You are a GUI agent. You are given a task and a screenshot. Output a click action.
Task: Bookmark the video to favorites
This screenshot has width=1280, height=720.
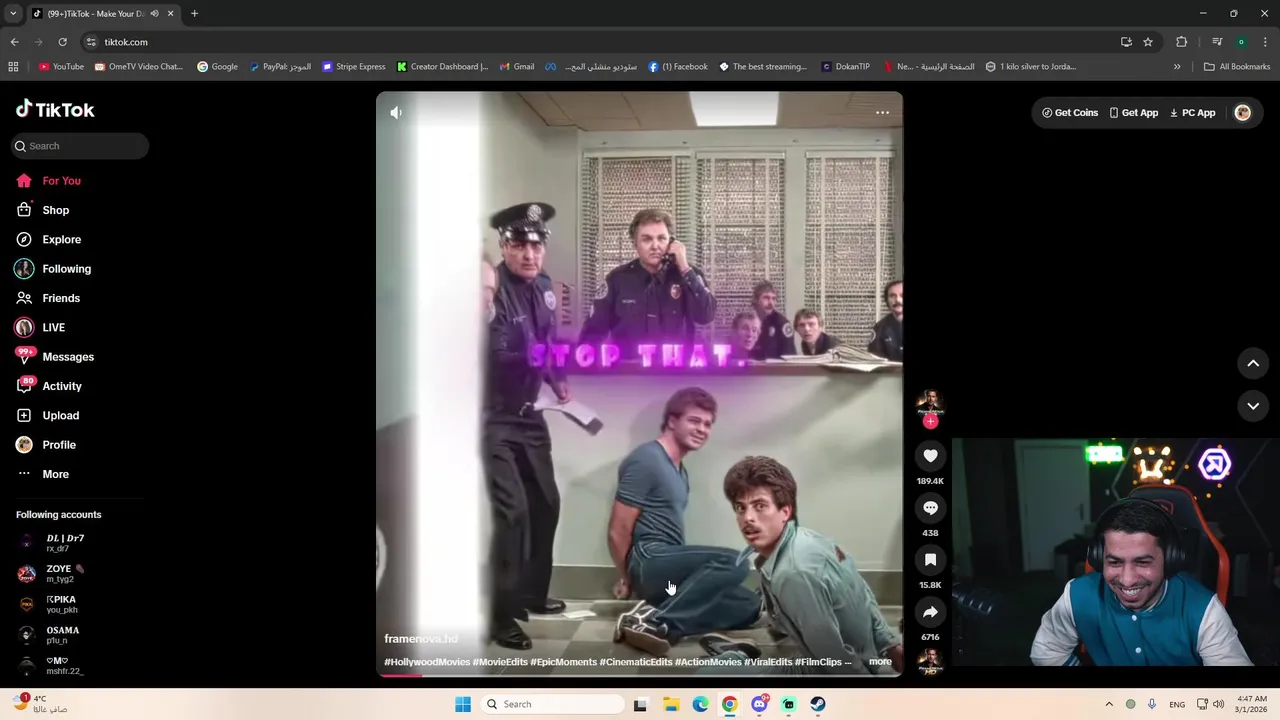pos(930,560)
